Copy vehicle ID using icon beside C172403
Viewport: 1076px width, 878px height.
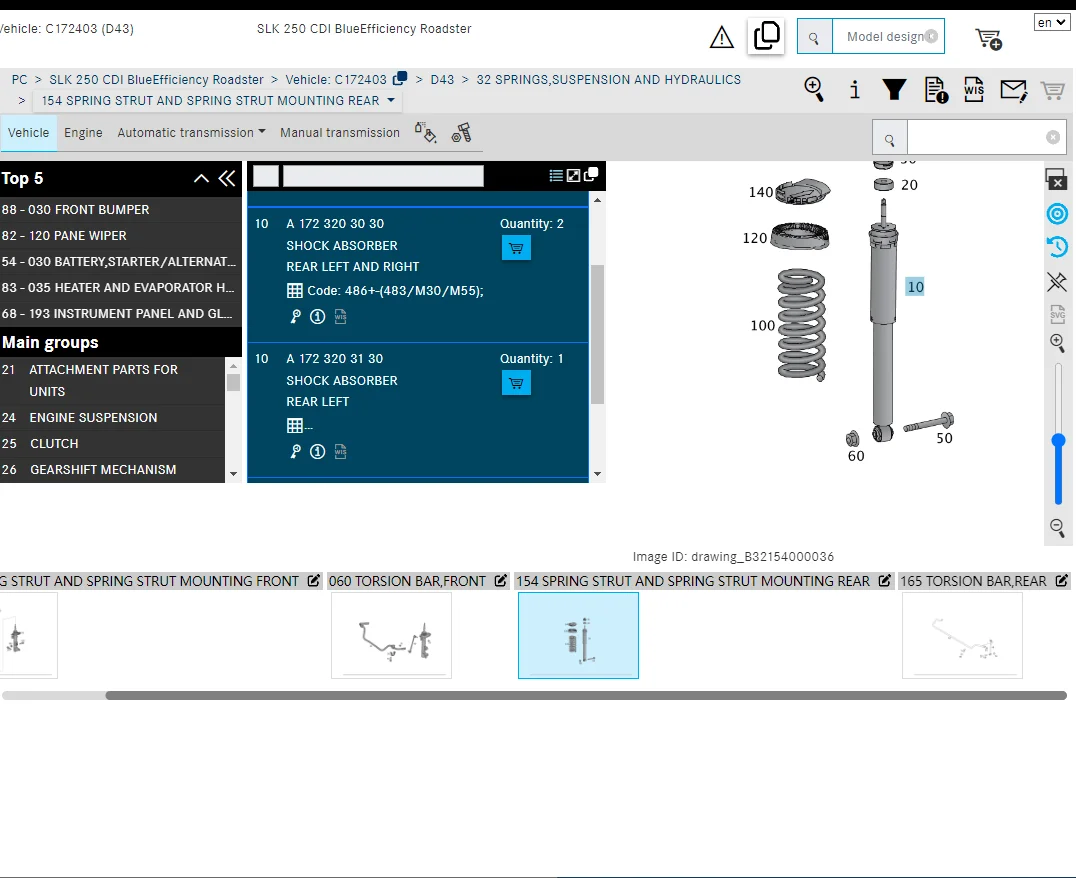tap(399, 78)
